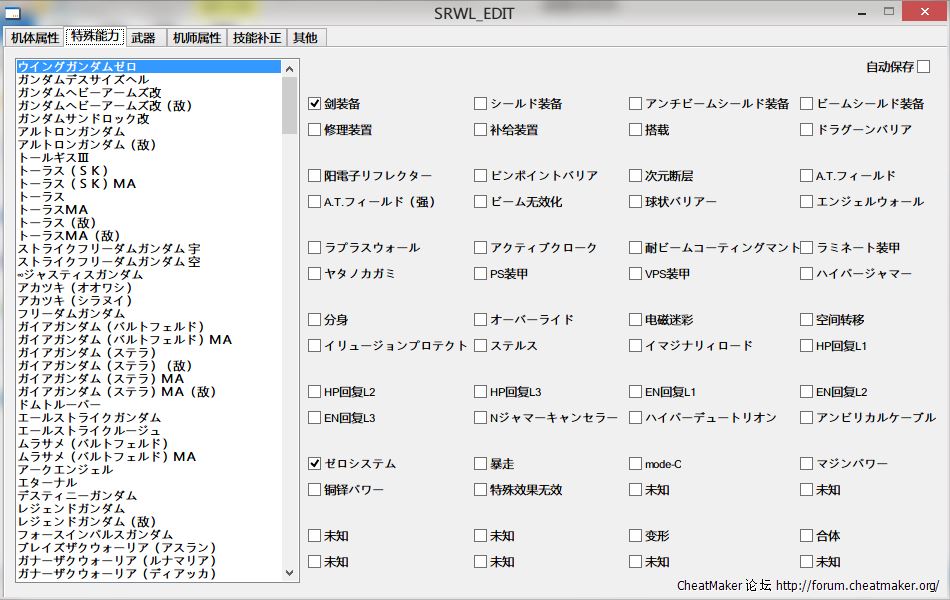Screen dimensions: 950x600
Task: Select フリーダムガンダム in the unit list
Action: tap(71, 313)
